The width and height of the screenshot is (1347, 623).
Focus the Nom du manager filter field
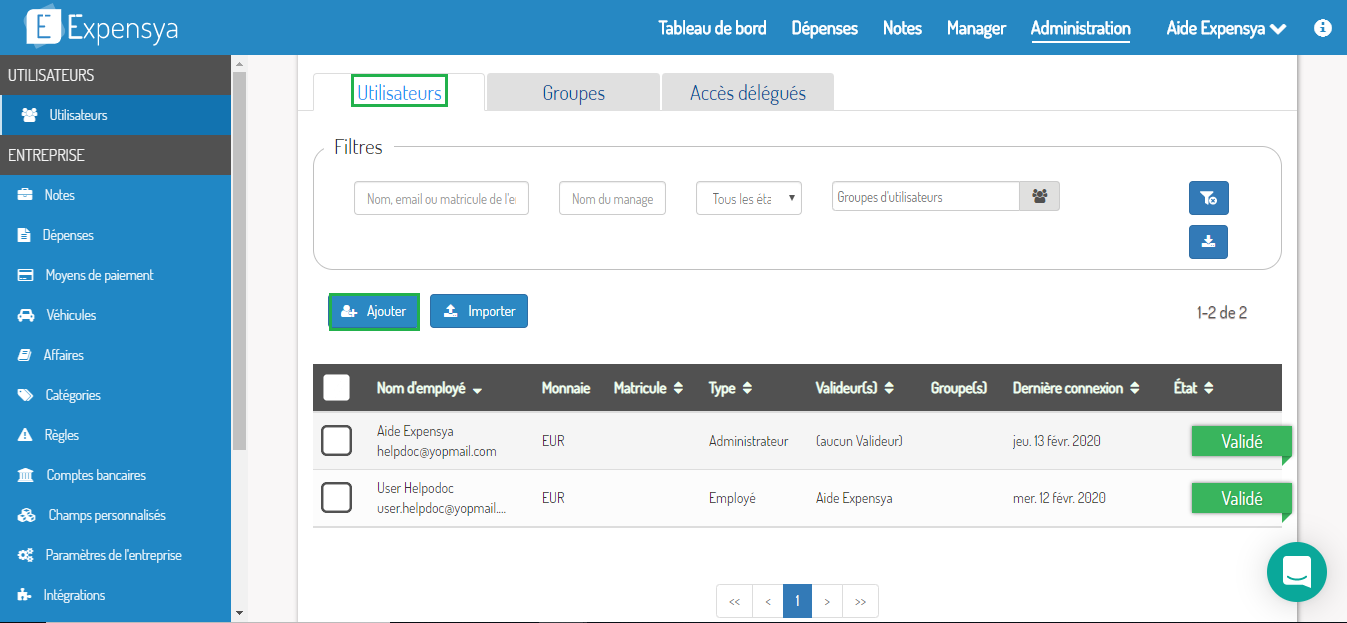[612, 198]
